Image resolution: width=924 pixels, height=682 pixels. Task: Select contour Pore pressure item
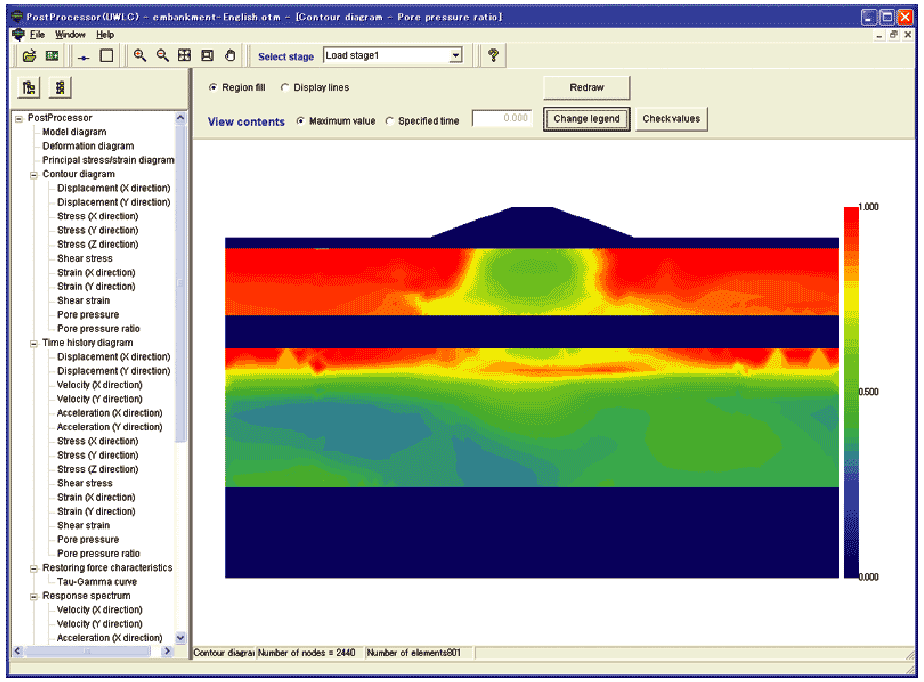[88, 315]
